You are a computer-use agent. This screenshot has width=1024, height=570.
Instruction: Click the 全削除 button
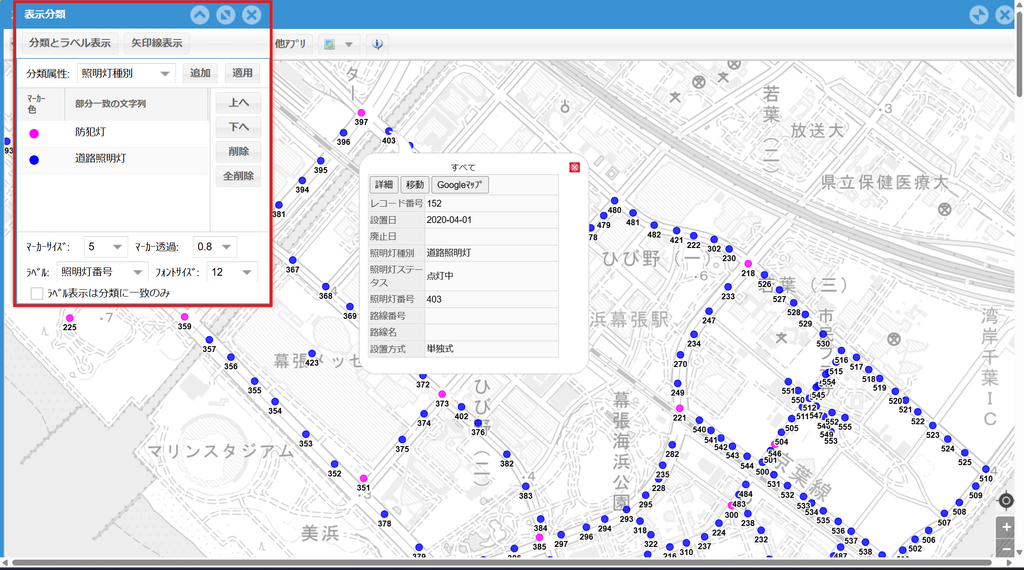click(x=238, y=176)
